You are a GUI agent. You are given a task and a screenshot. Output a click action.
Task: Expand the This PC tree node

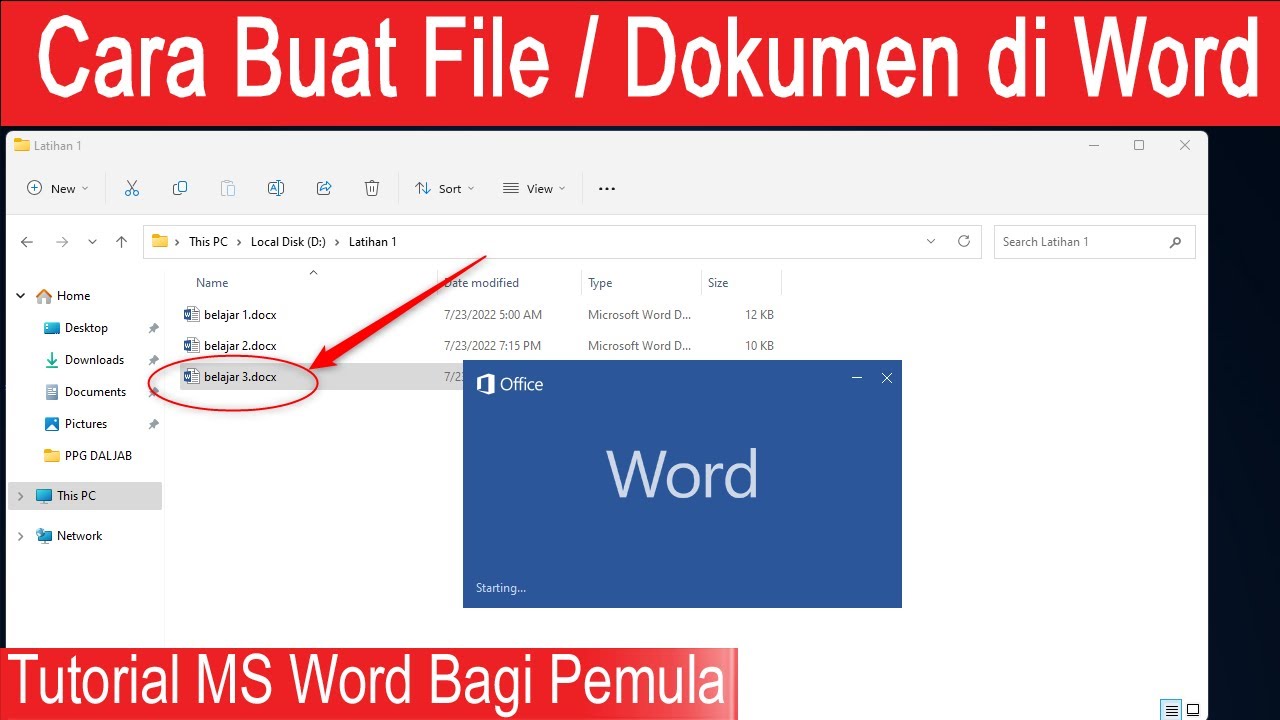pyautogui.click(x=20, y=496)
